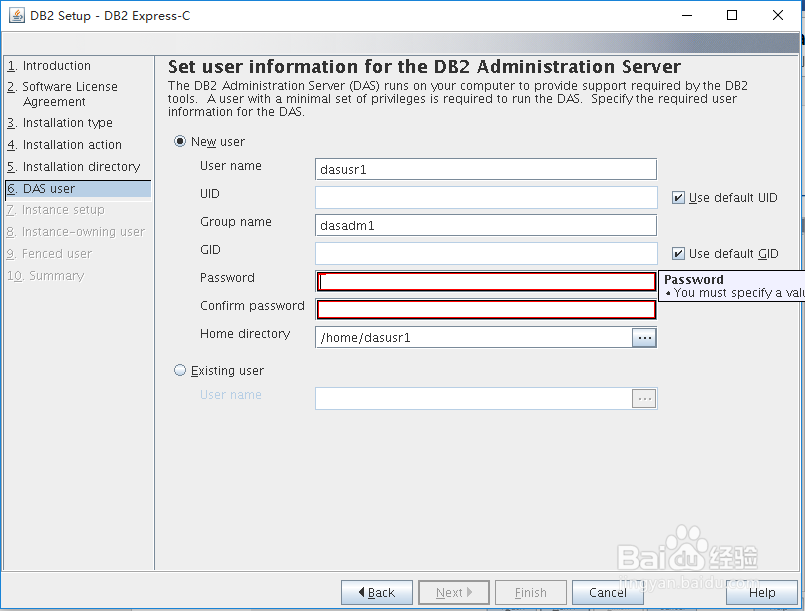Viewport: 805px width, 611px height.
Task: Click the Finish button
Action: (531, 593)
